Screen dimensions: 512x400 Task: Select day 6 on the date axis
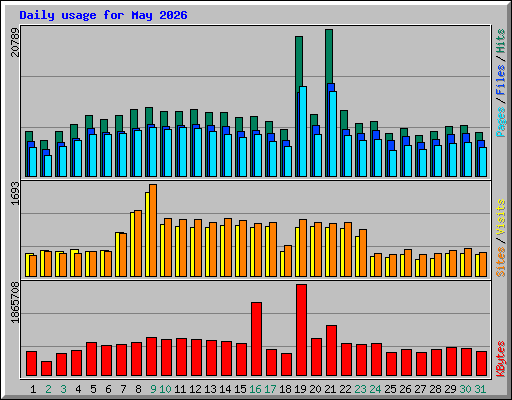coord(108,389)
